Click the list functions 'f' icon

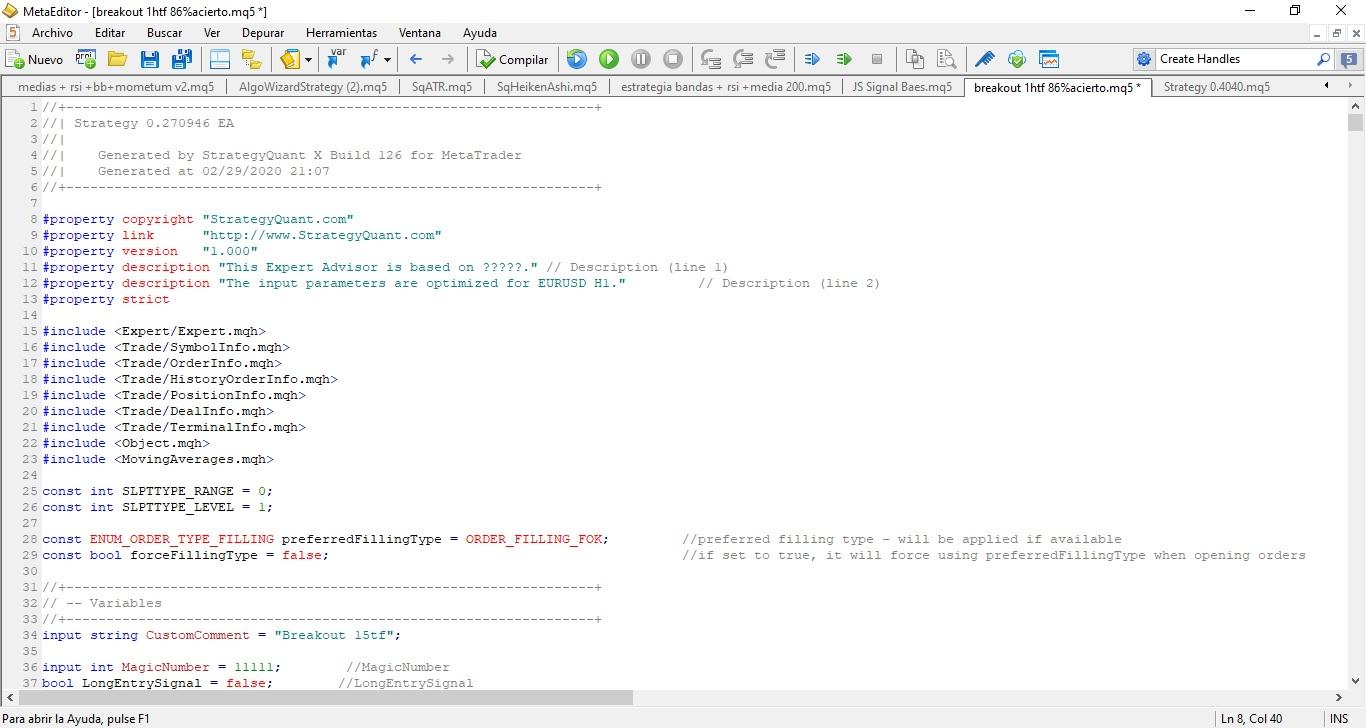[369, 59]
